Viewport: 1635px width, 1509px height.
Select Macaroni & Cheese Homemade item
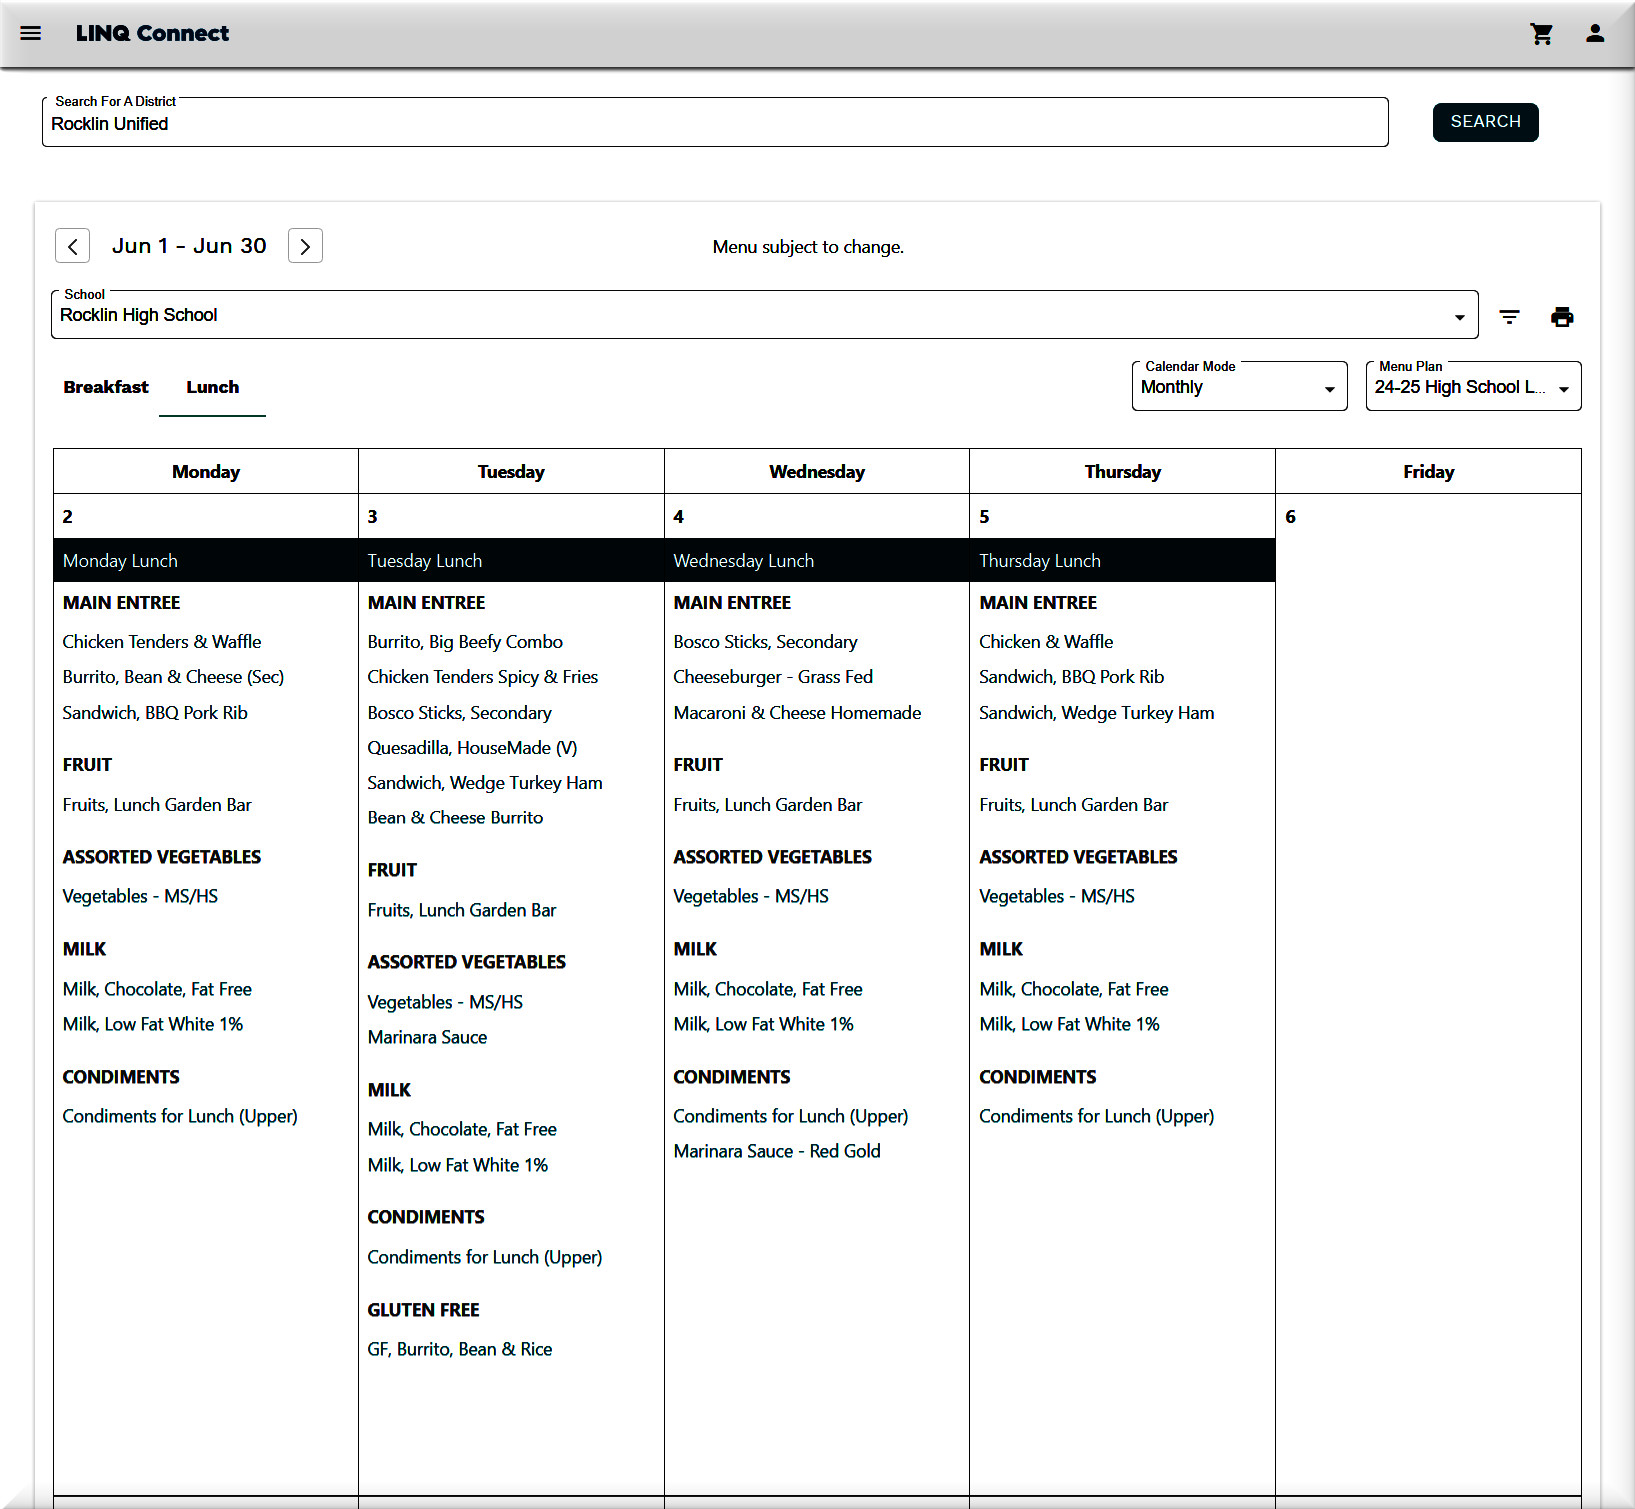pos(797,713)
